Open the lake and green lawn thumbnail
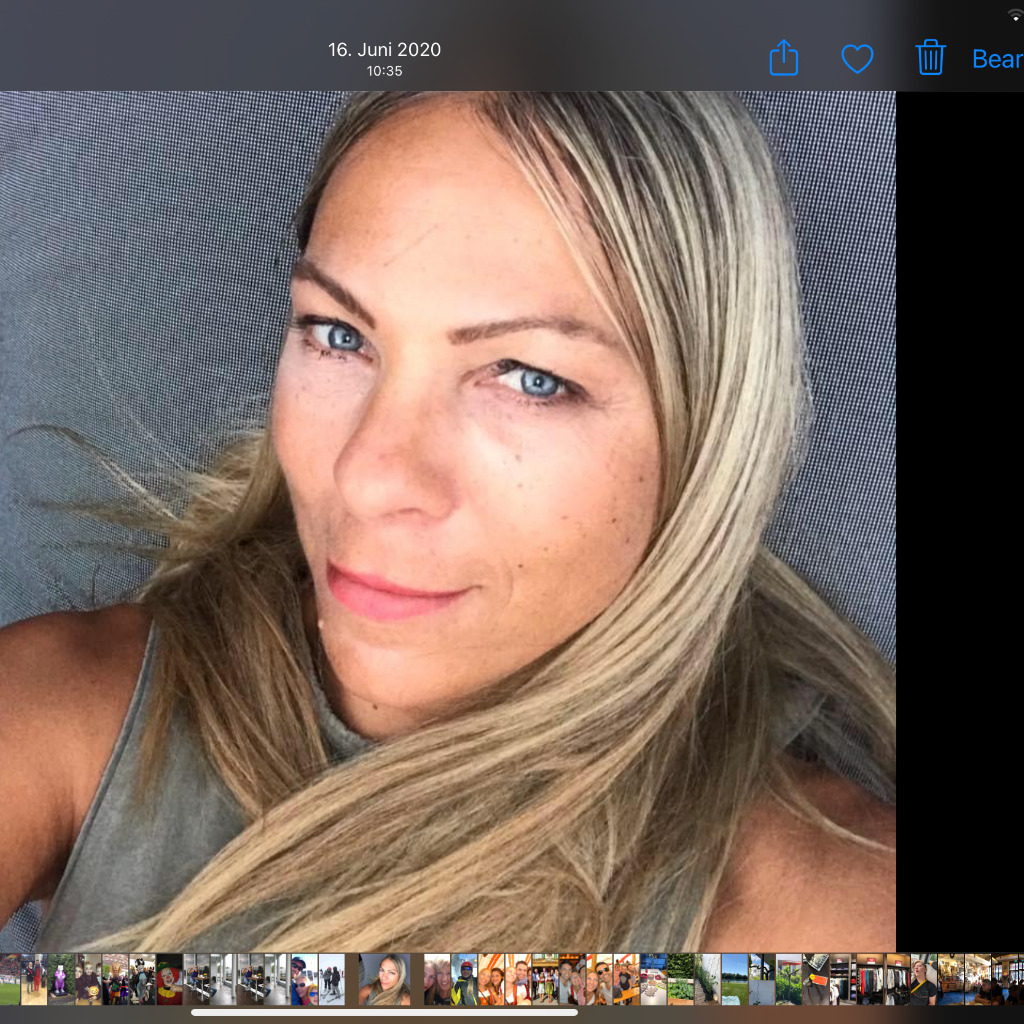 pyautogui.click(x=734, y=979)
